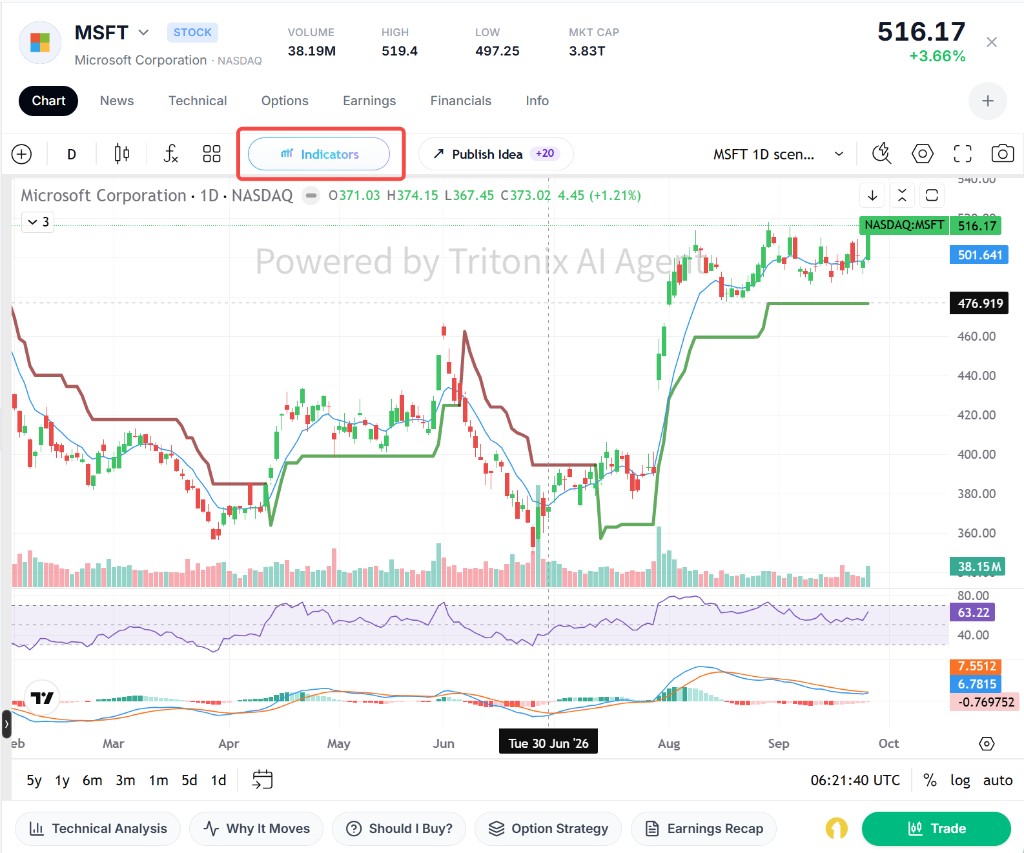Set chart range to 1y
Viewport: 1024px width, 853px height.
(62, 780)
